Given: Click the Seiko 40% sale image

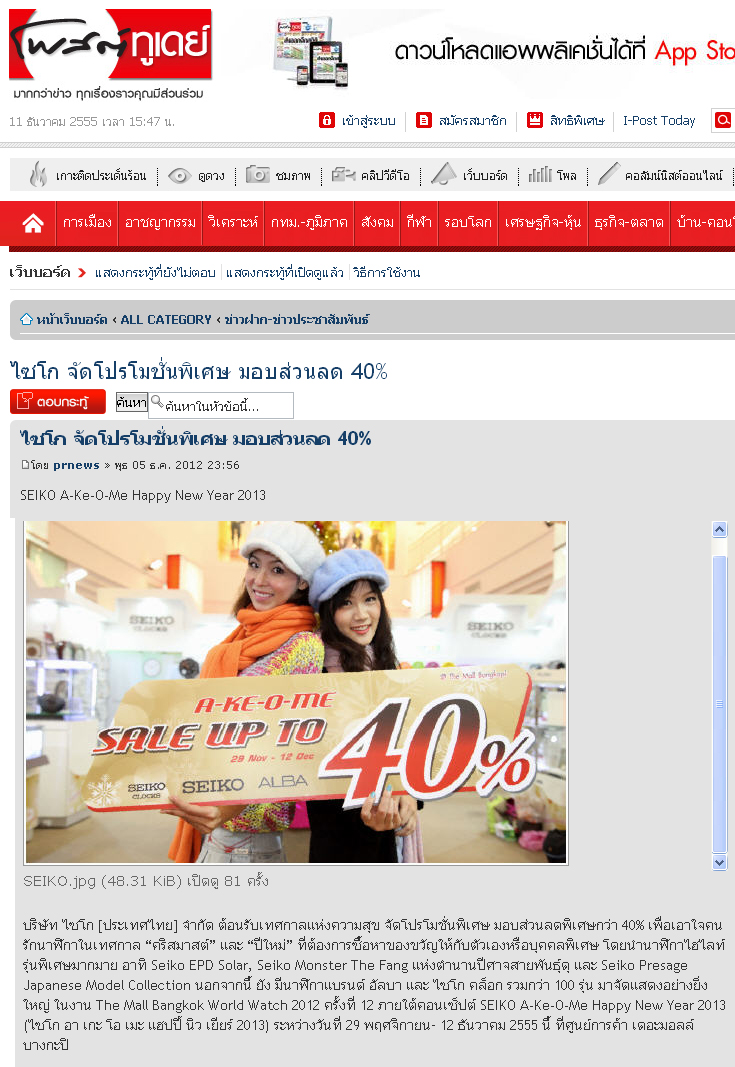Looking at the screenshot, I should 296,692.
